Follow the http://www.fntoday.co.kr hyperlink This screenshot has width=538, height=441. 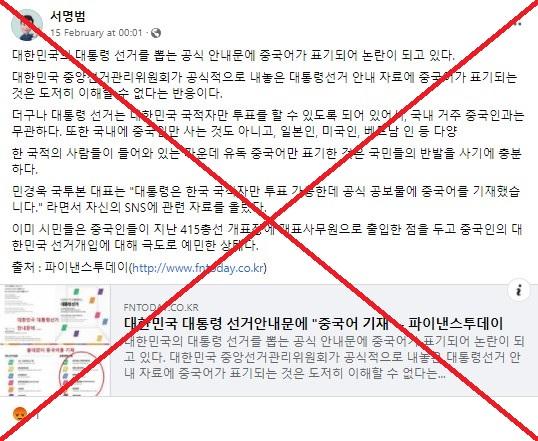pyautogui.click(x=198, y=268)
